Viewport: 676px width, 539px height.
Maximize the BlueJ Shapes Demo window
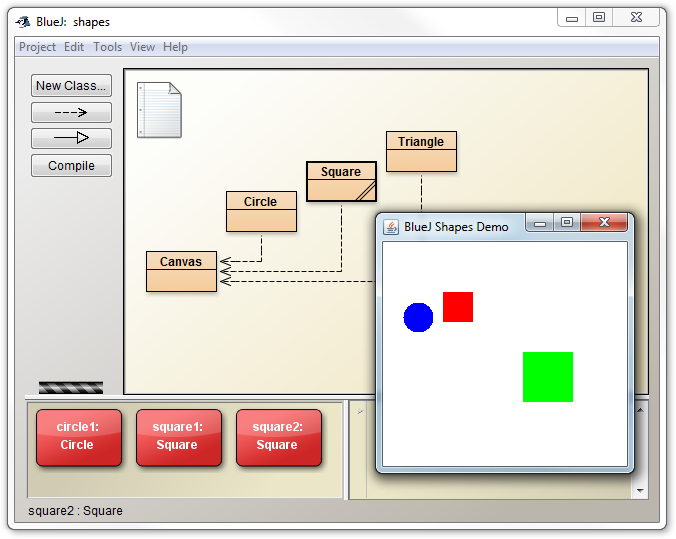point(566,222)
